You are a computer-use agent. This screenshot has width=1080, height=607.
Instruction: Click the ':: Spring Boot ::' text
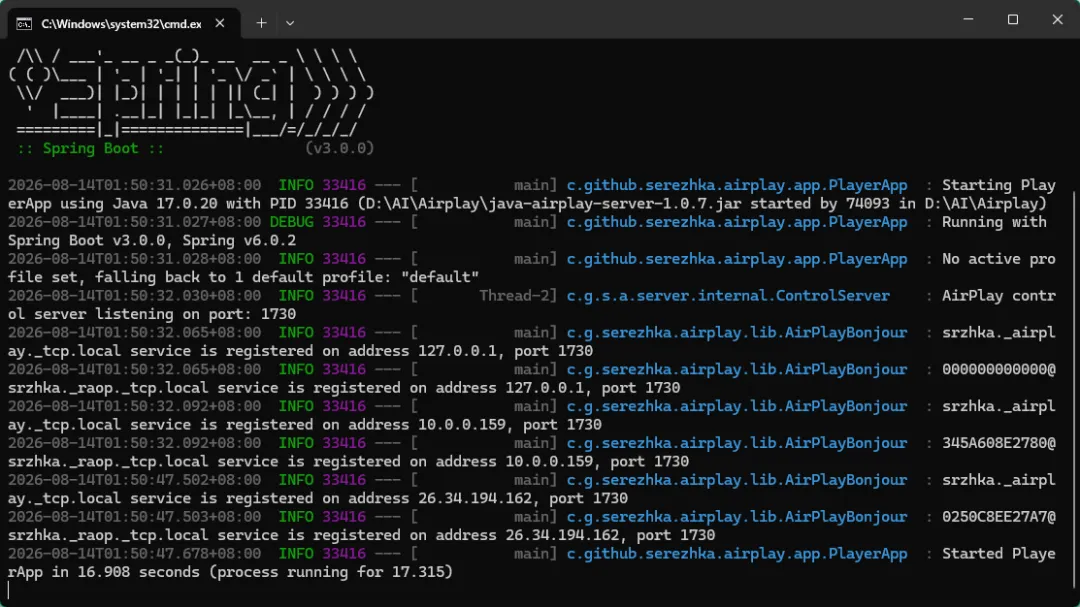pyautogui.click(x=90, y=148)
